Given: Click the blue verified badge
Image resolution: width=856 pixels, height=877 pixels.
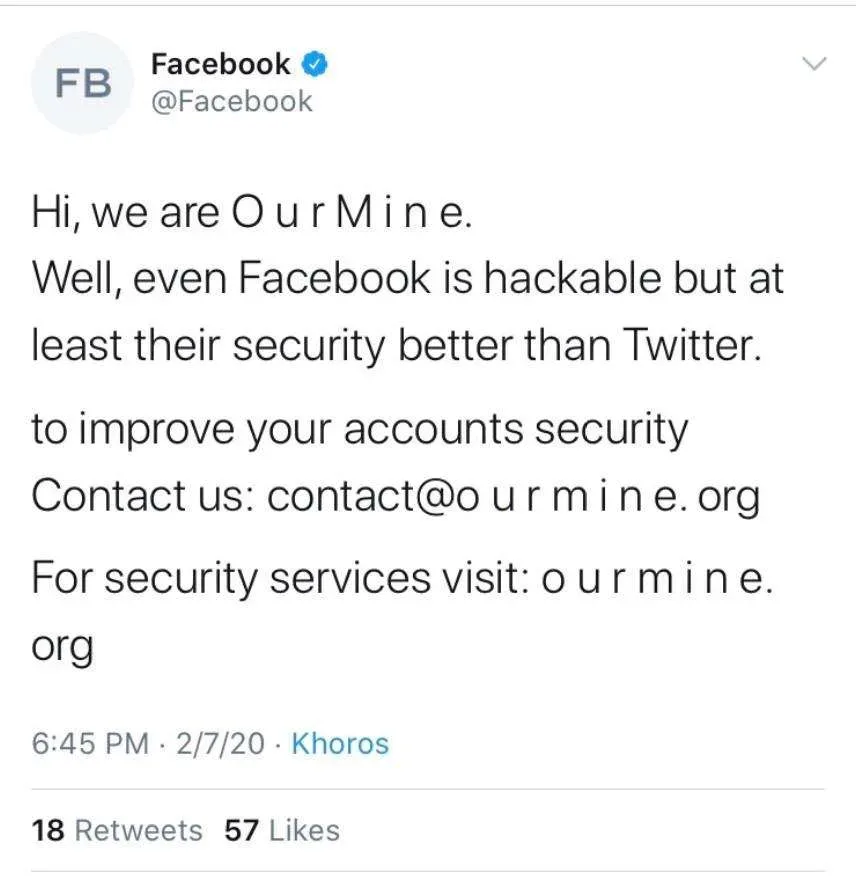Looking at the screenshot, I should (315, 65).
